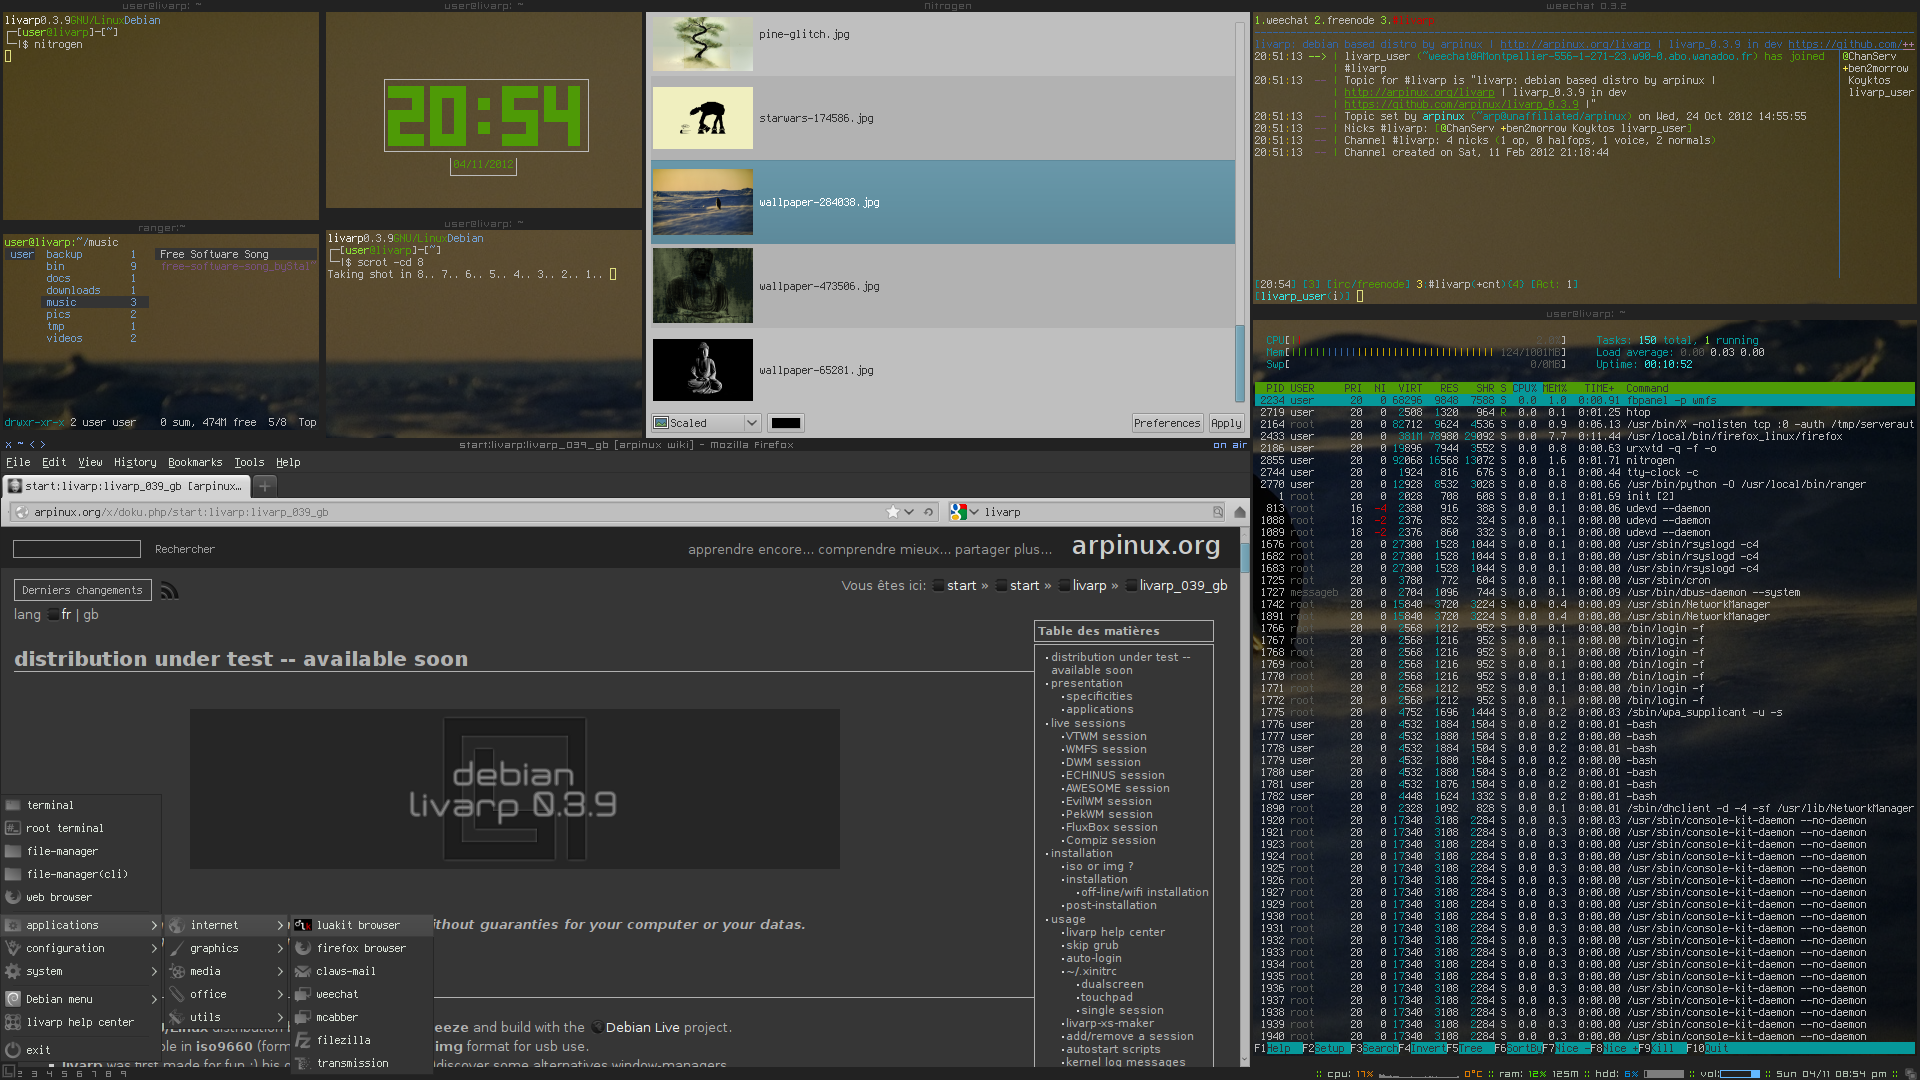This screenshot has height=1080, width=1920.
Task: Expand office submenu
Action: point(226,994)
